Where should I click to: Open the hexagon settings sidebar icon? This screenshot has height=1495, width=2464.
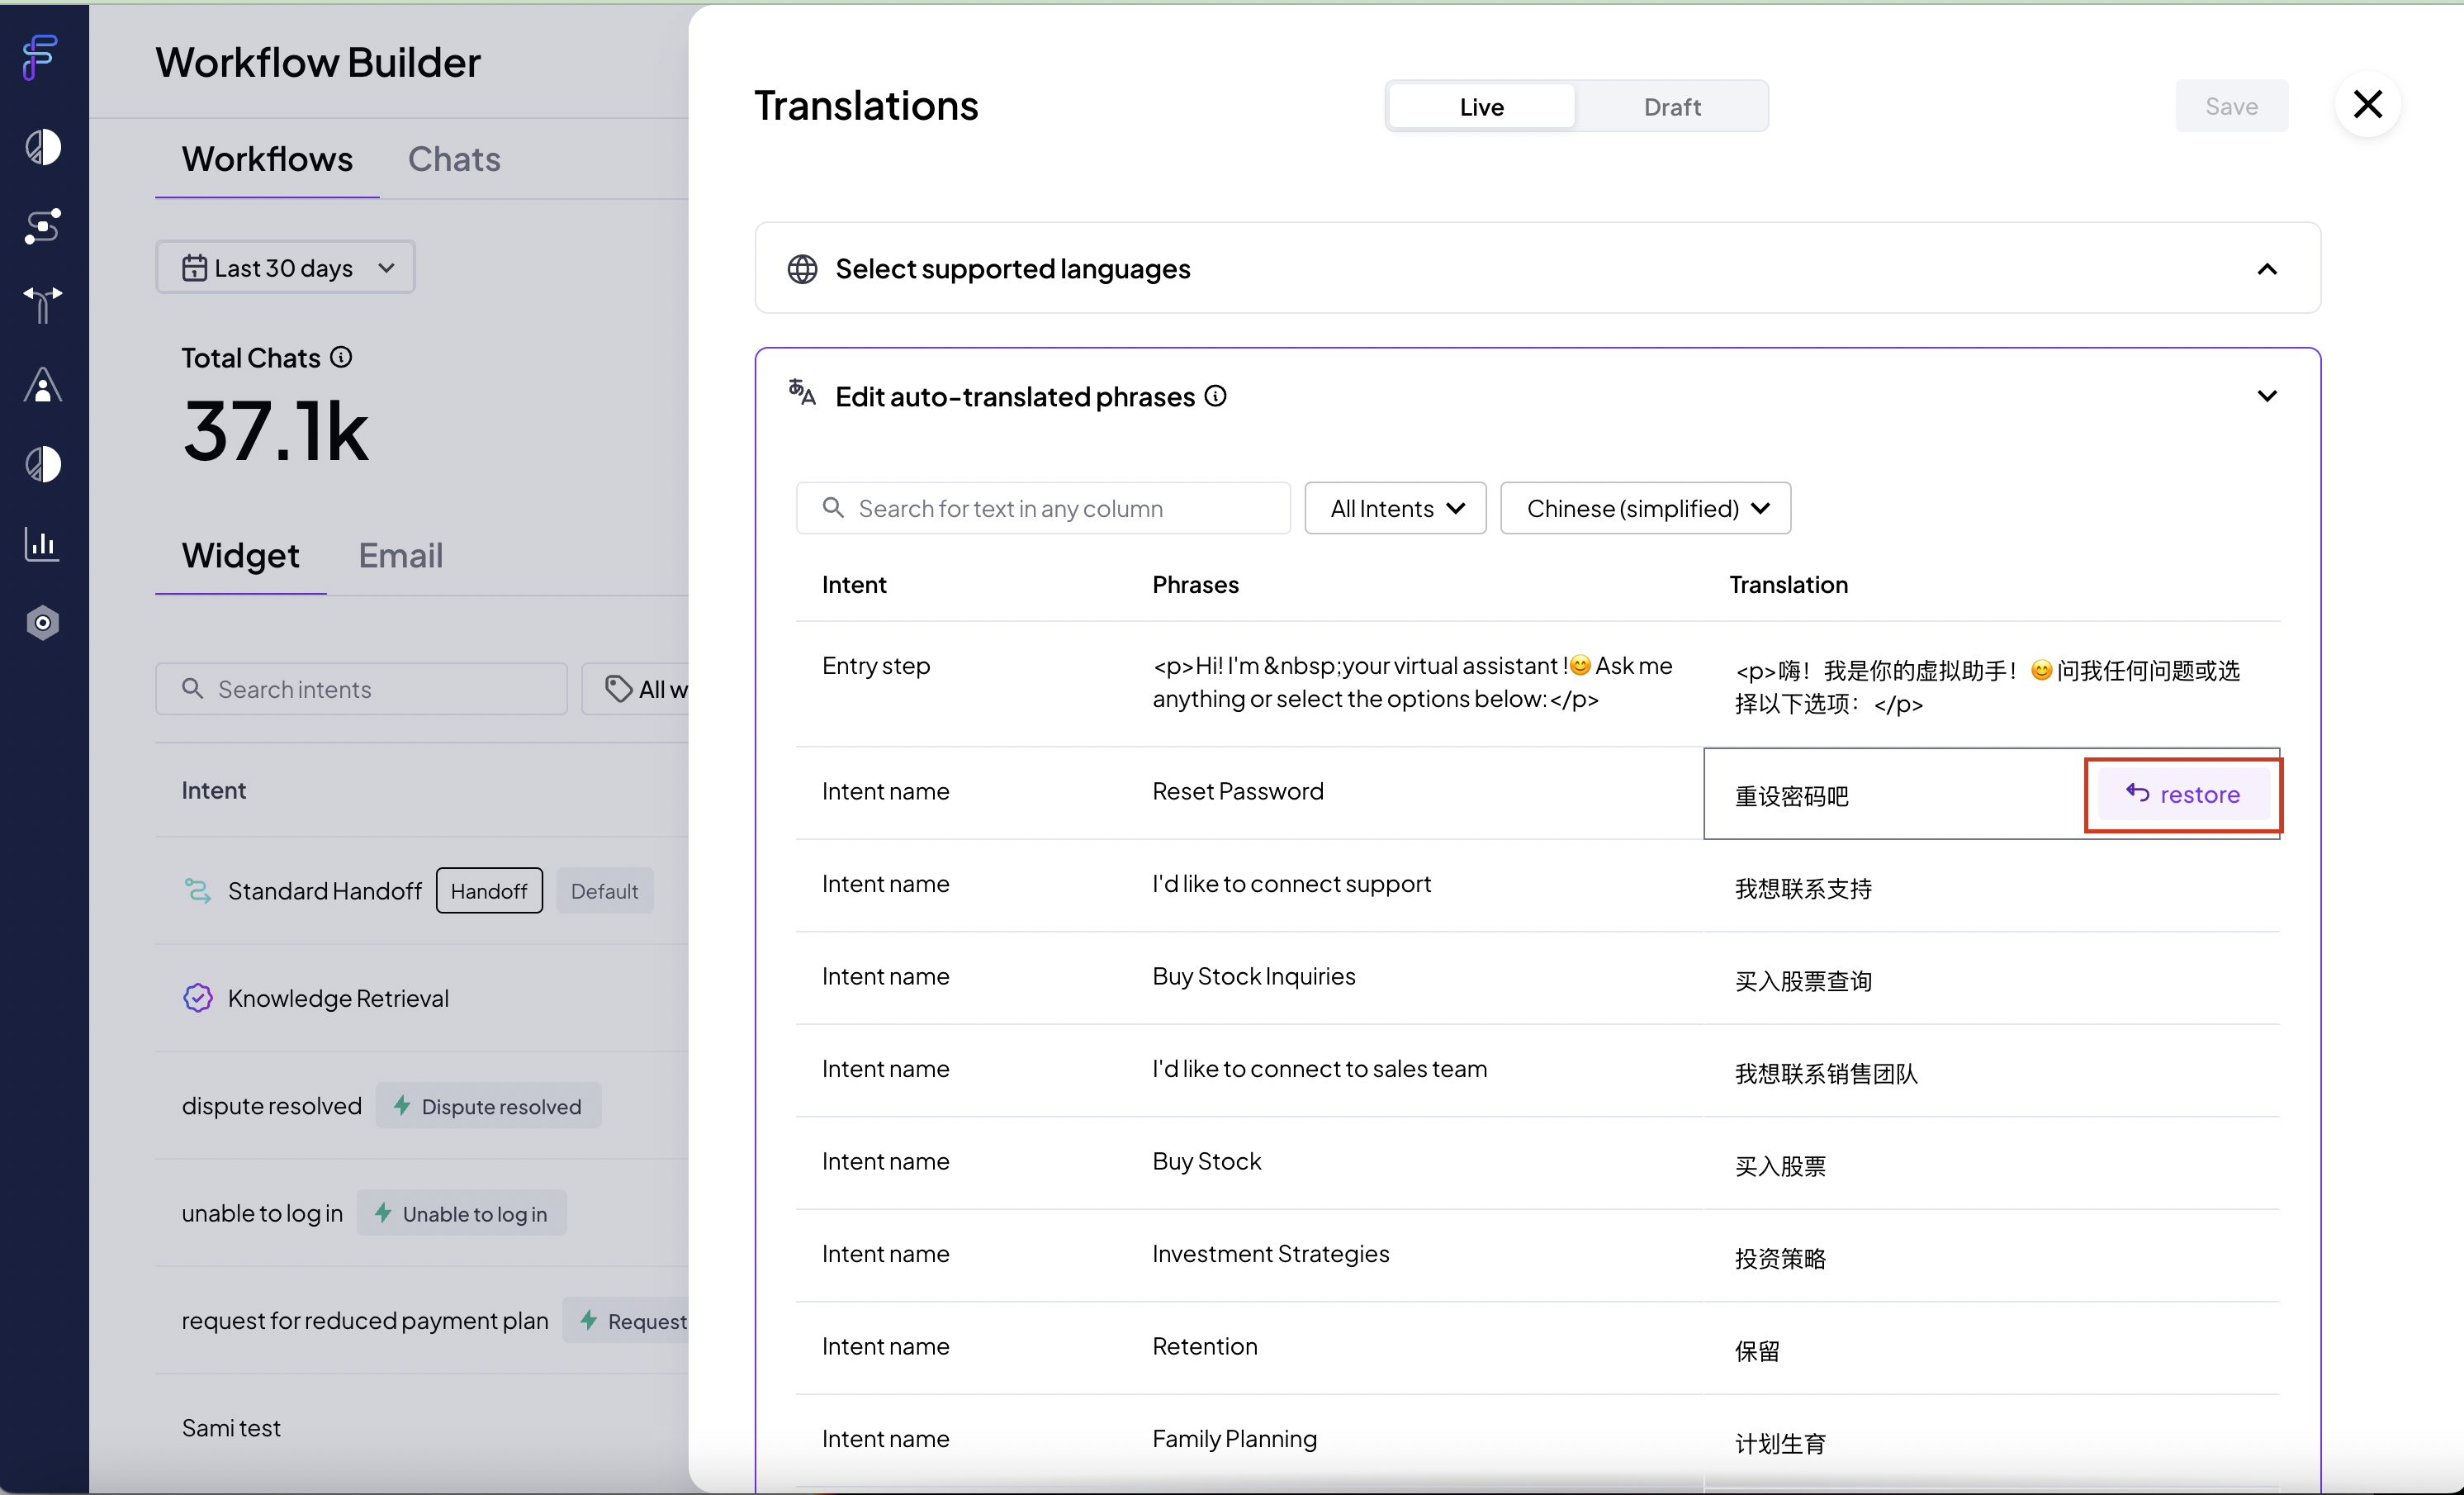pos(43,623)
